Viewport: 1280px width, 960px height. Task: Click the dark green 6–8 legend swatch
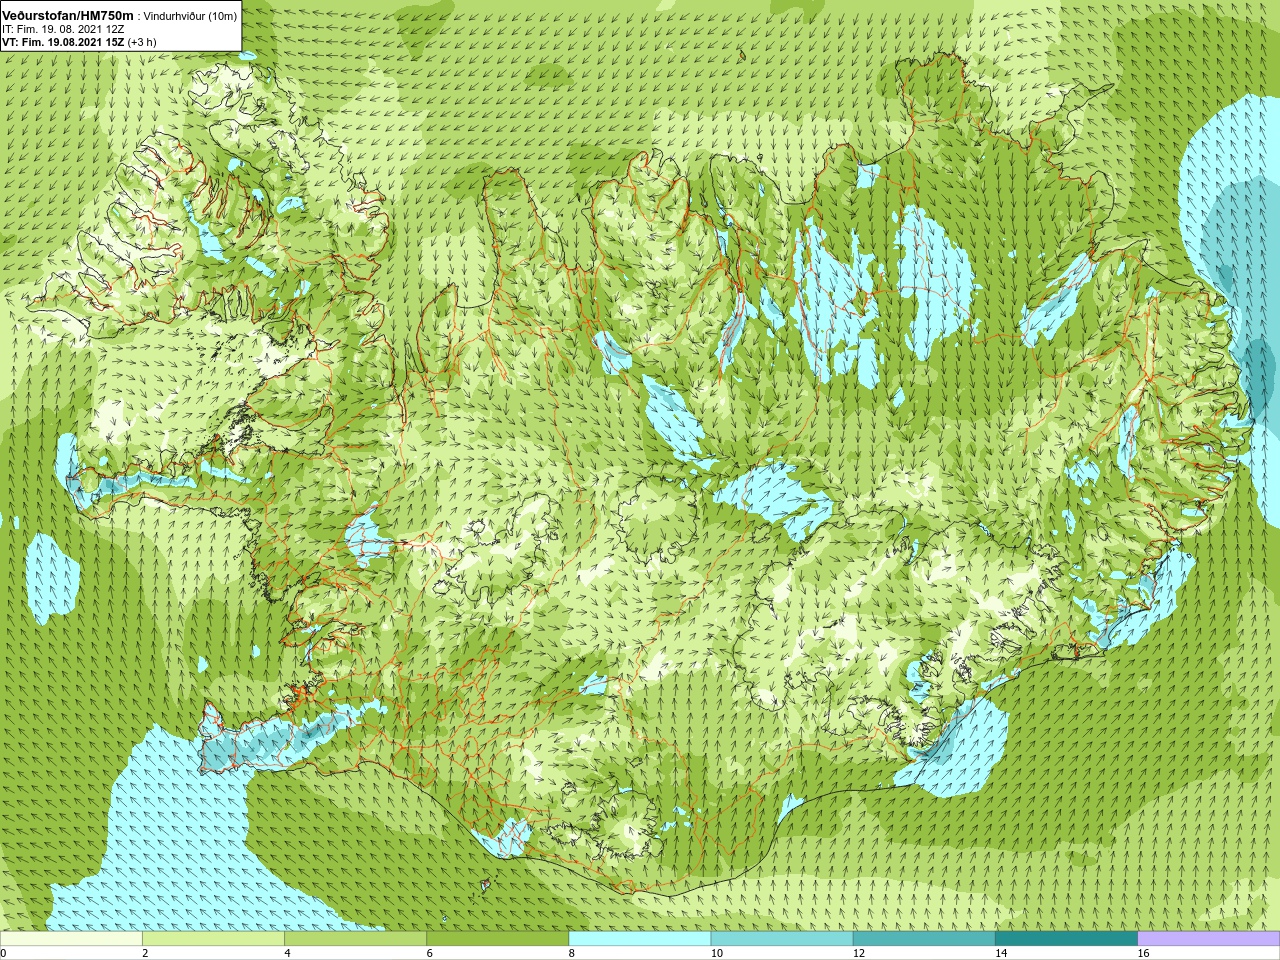click(x=498, y=939)
